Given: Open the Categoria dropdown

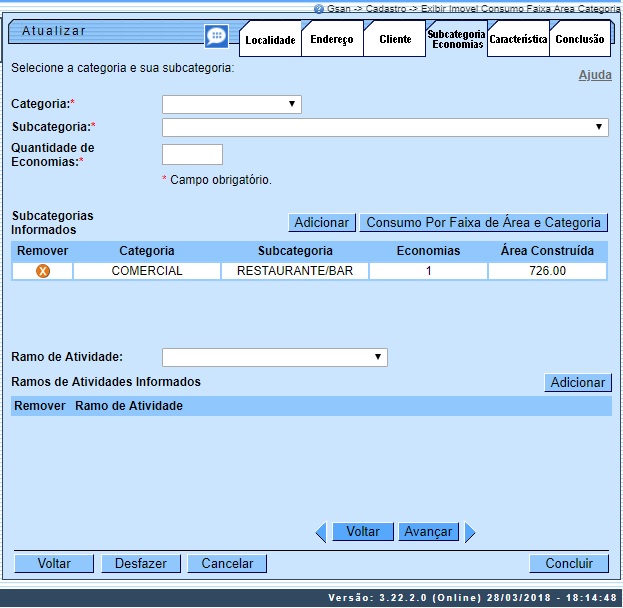Looking at the screenshot, I should click(231, 104).
